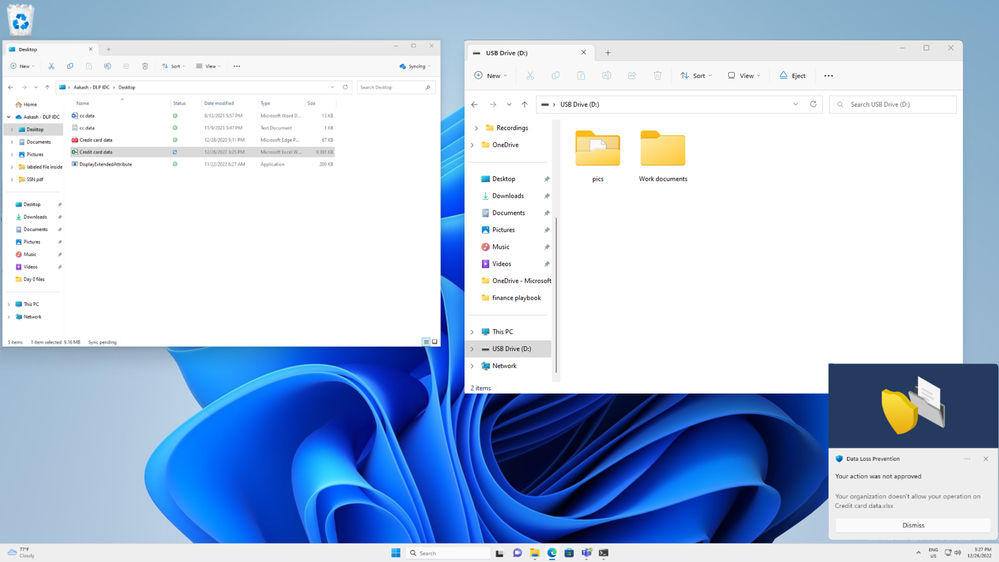Screen dimensions: 999x562
Task: Open Syncing status dropdown in Desktop window
Action: [x=415, y=66]
